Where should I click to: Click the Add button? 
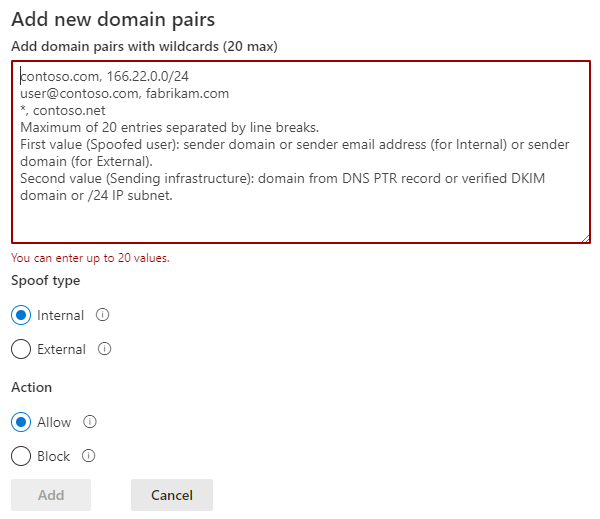(x=51, y=495)
